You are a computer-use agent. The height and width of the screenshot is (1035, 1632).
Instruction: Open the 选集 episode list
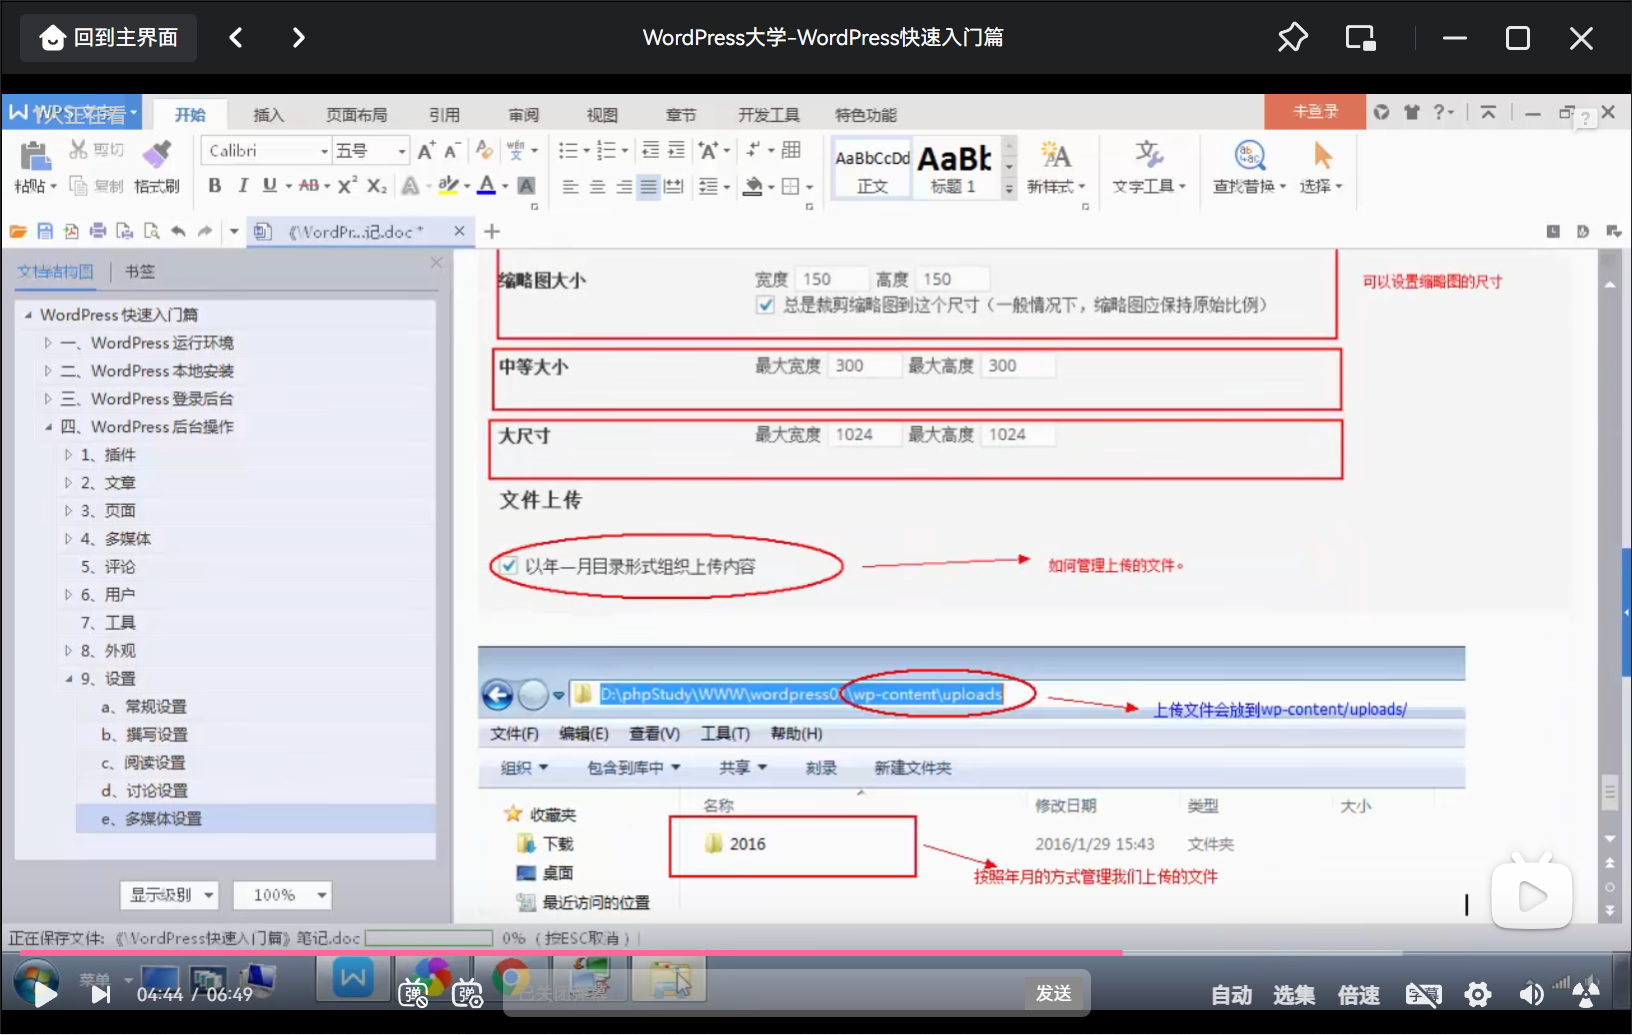(x=1294, y=995)
